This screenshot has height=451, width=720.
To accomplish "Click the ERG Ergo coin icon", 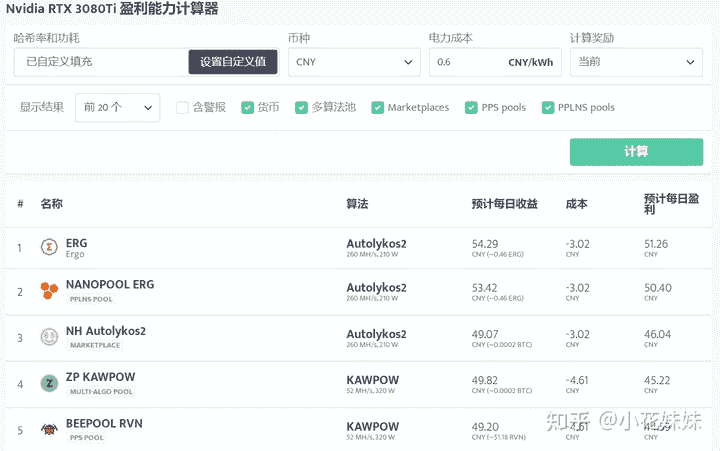I will coord(49,247).
